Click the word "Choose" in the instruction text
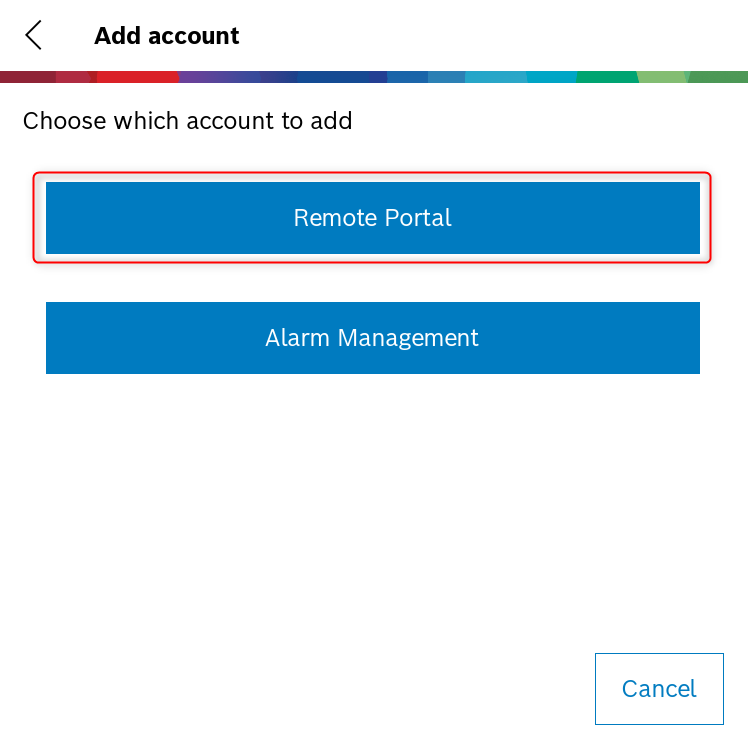 click(64, 122)
